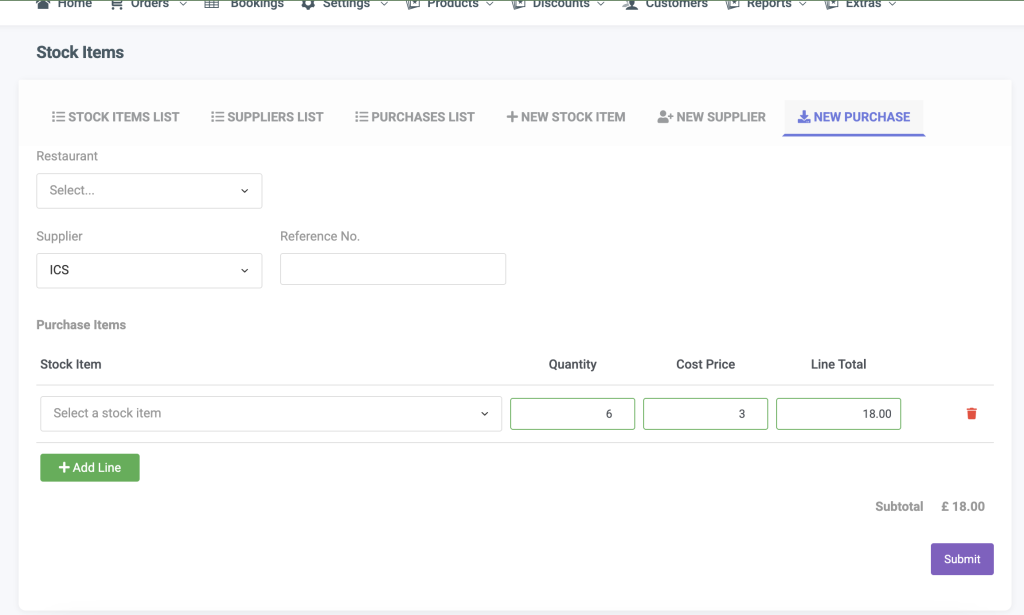The height and width of the screenshot is (615, 1024).
Task: Click the Quantity field showing 6
Action: (x=572, y=414)
